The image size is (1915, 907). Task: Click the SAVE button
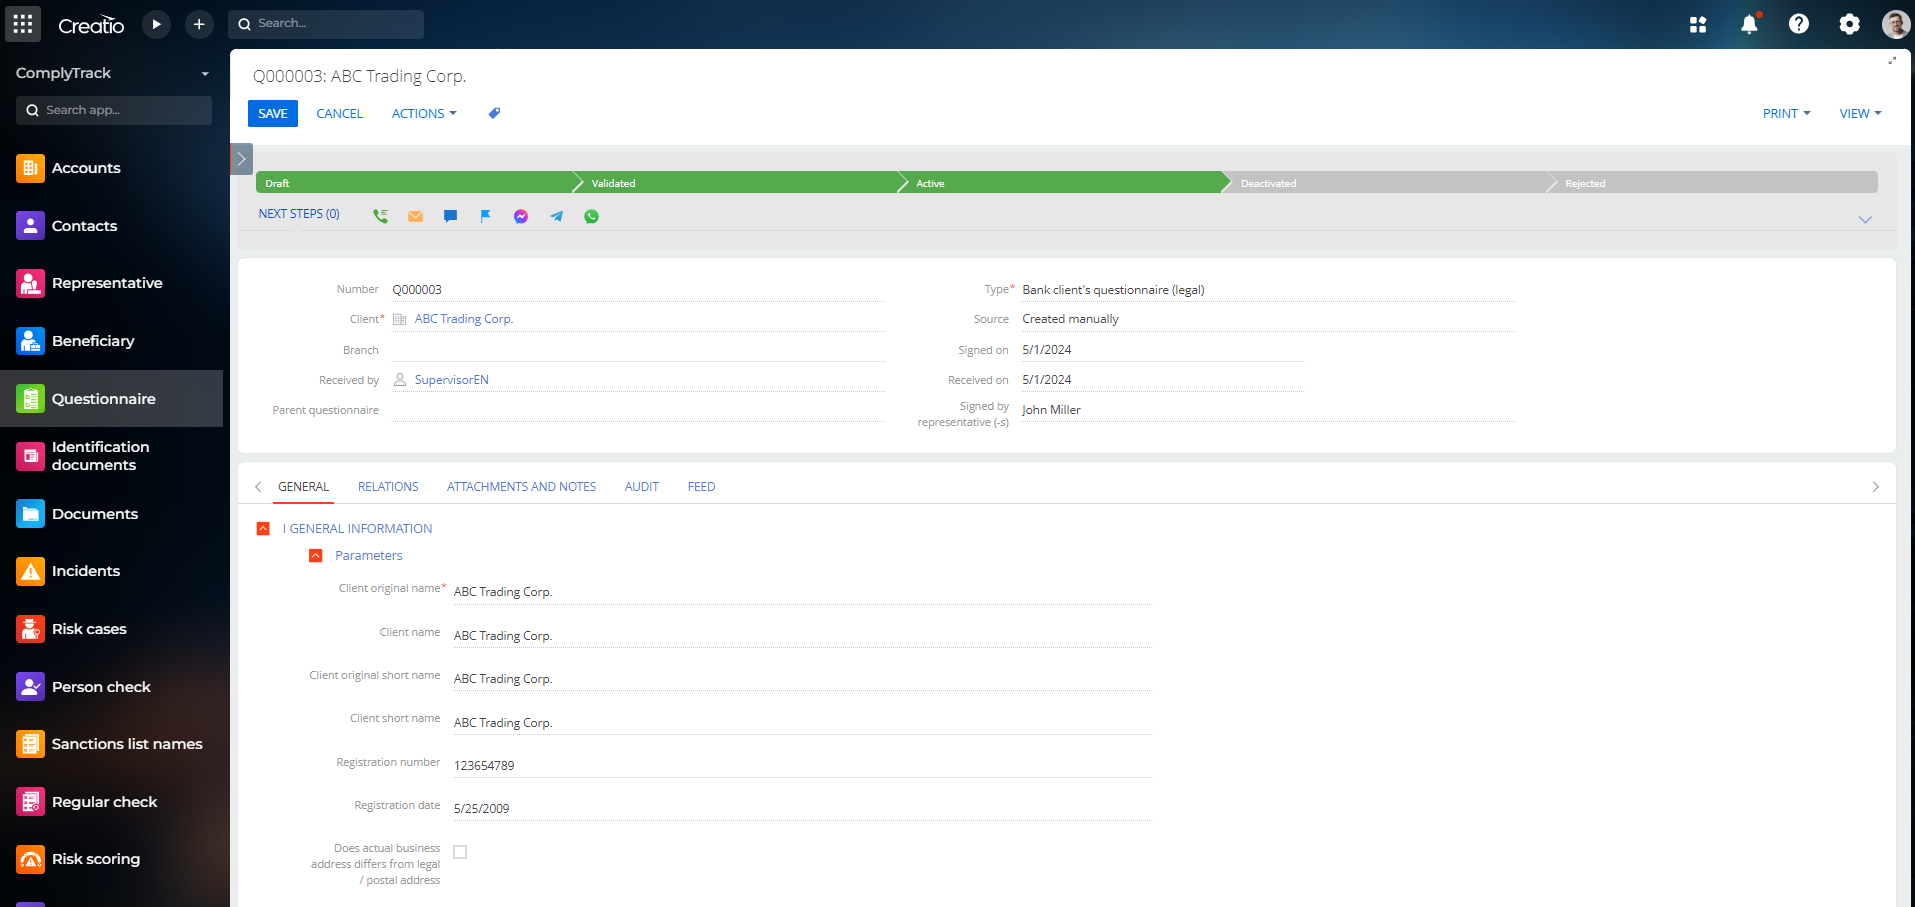(x=273, y=113)
